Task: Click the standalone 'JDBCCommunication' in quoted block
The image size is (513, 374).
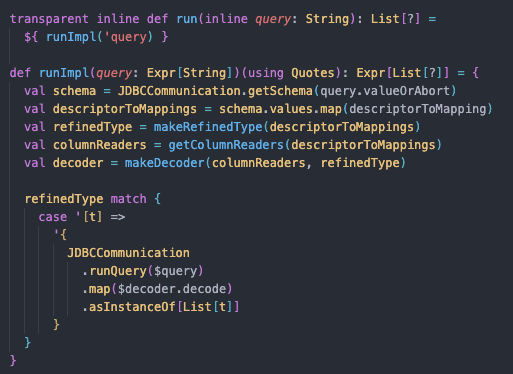Action: [129, 253]
